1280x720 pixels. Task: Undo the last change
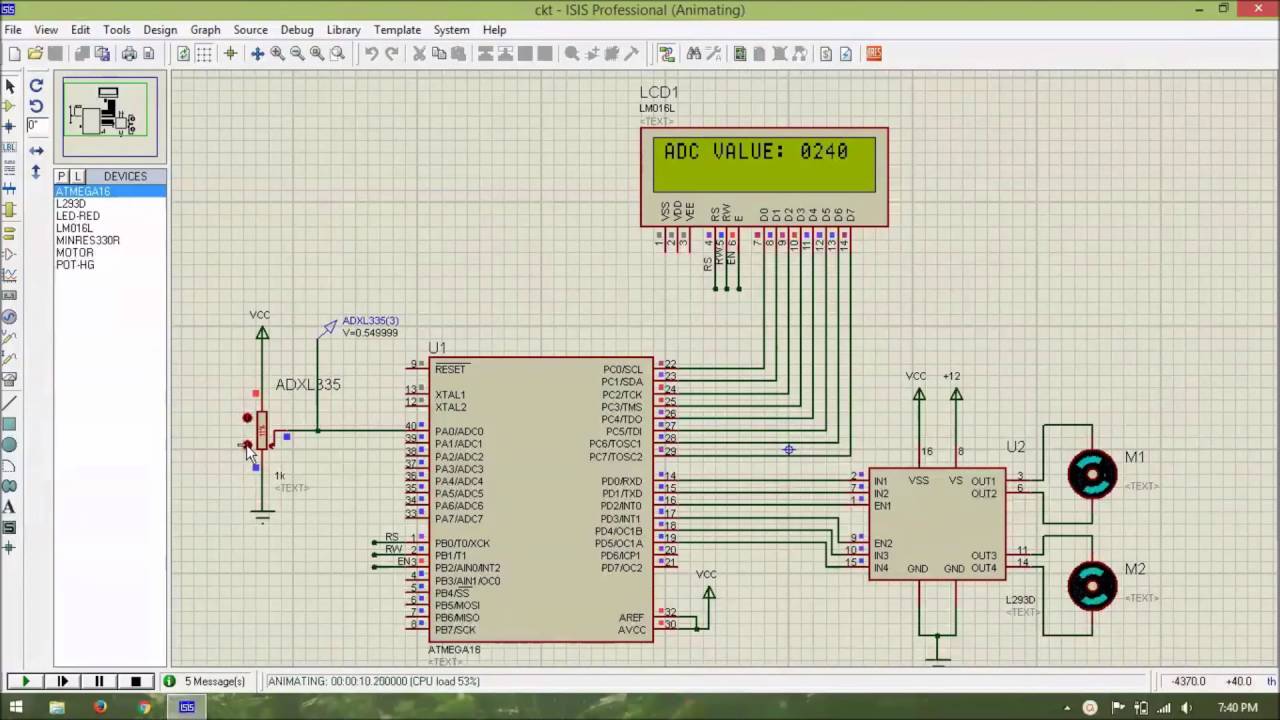(x=371, y=54)
